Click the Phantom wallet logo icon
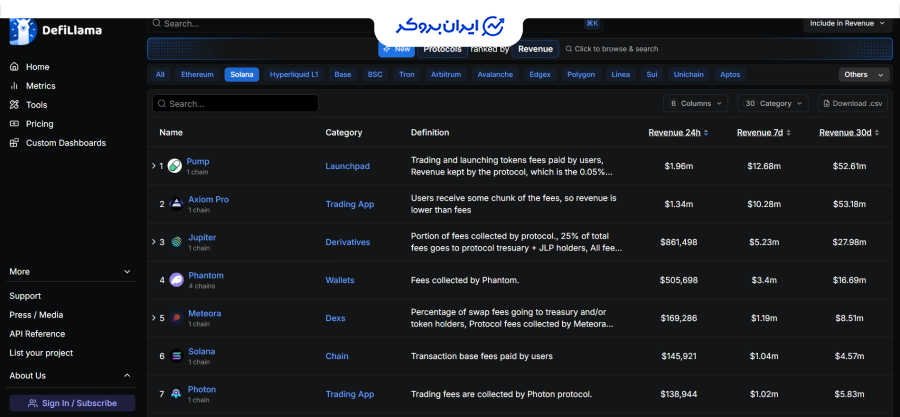The height and width of the screenshot is (417, 900). pos(176,280)
